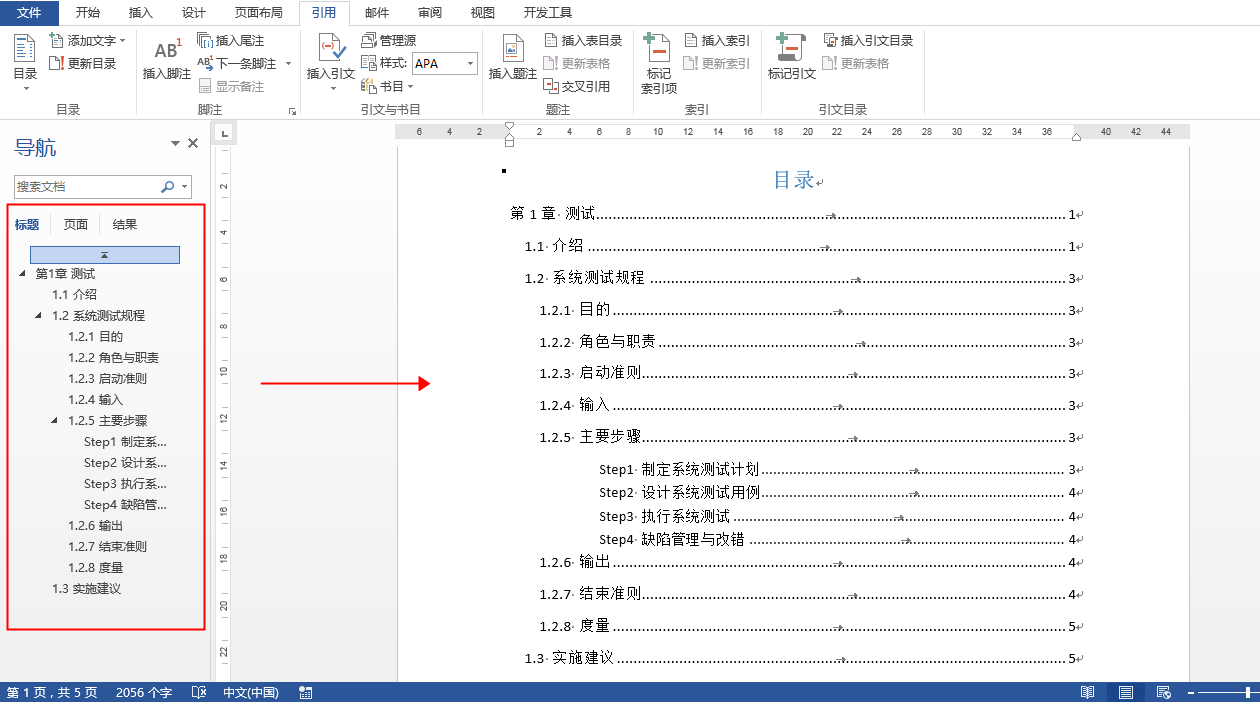
Task: Select 1.1 介绍 in the navigation pane
Action: coord(75,294)
